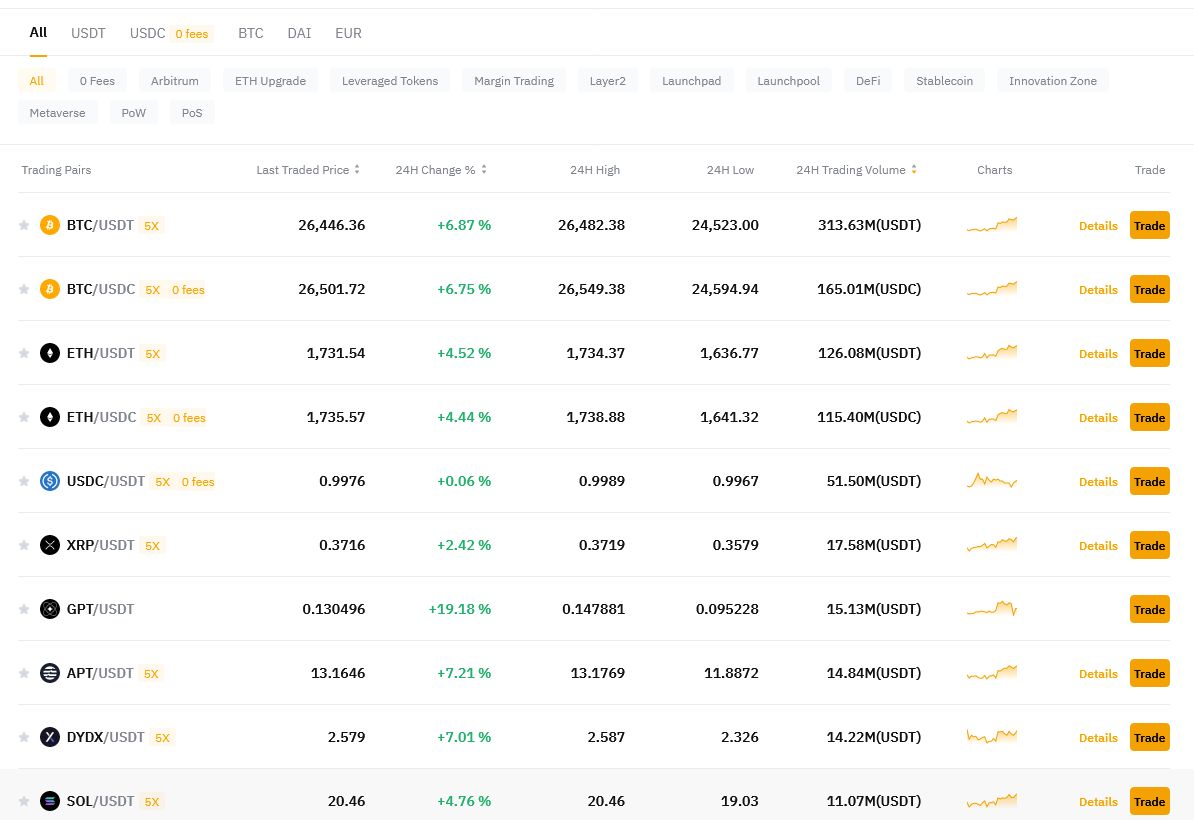This screenshot has width=1194, height=820.
Task: Click the GPT token icon
Action: (x=49, y=609)
